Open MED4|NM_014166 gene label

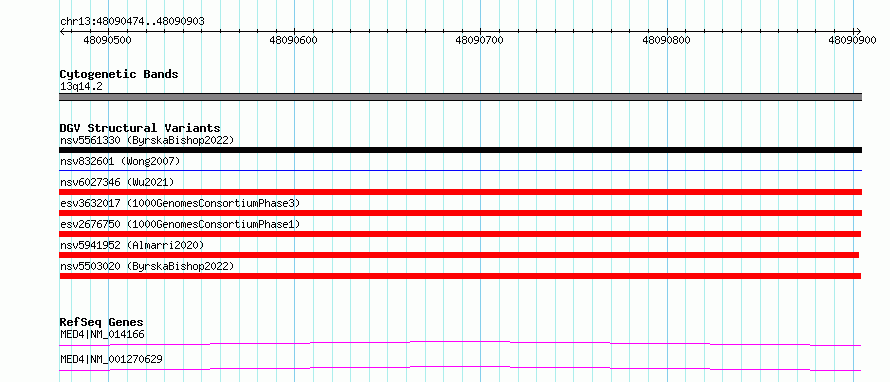[x=102, y=335]
